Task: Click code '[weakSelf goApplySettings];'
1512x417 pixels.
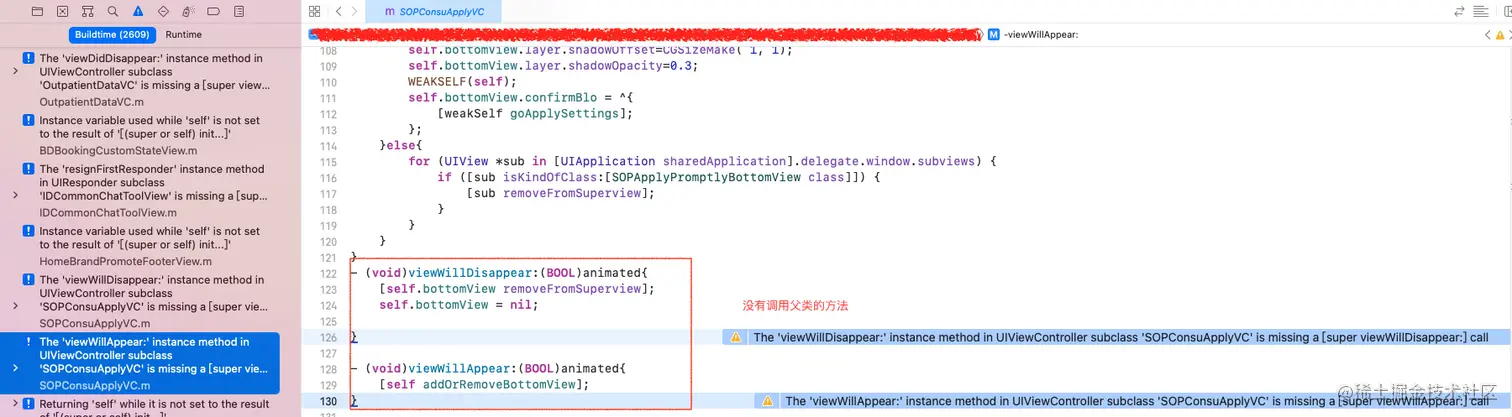Action: [535, 113]
